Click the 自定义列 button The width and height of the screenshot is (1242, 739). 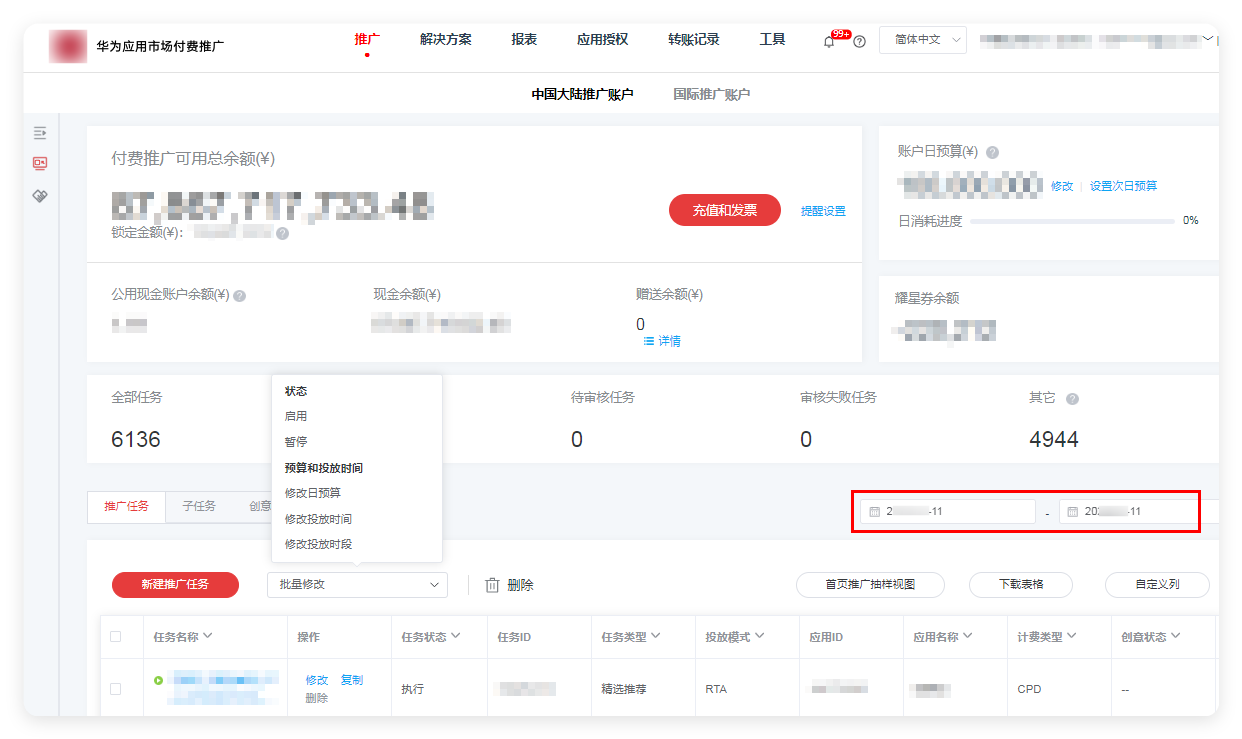pyautogui.click(x=1157, y=585)
